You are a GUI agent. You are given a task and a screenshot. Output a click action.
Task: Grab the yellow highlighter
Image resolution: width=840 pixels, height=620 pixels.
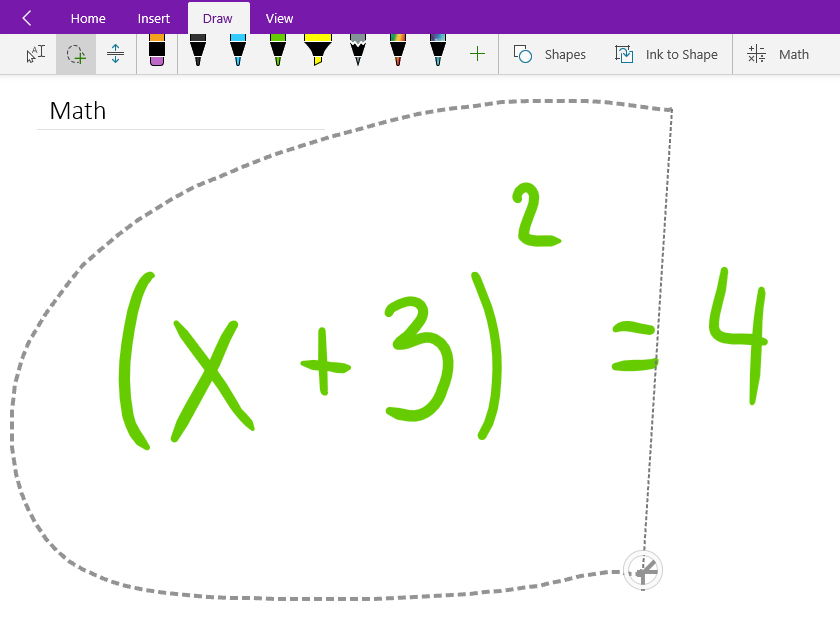(x=318, y=53)
